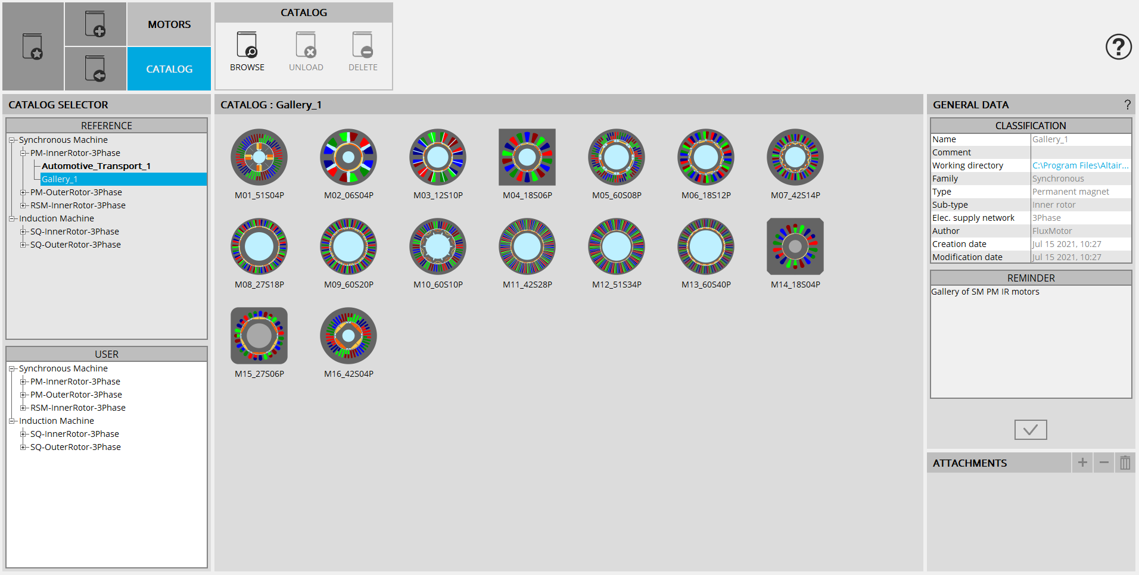Viewport: 1139px width, 575px height.
Task: Select the M14_18S04P motor thumbnail
Action: coord(795,247)
